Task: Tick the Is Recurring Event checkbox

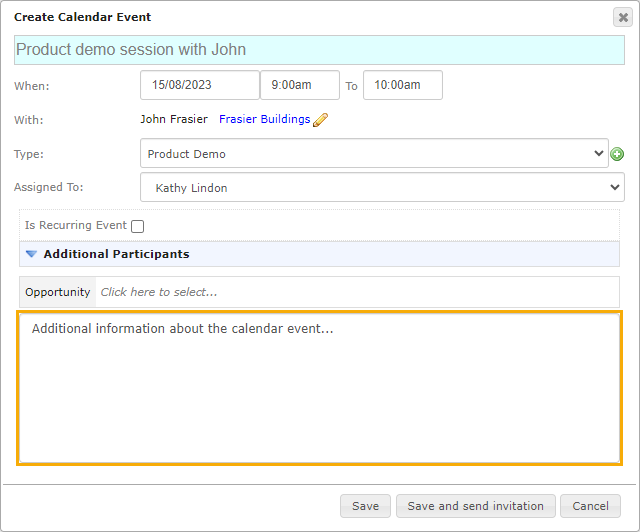Action: click(138, 226)
